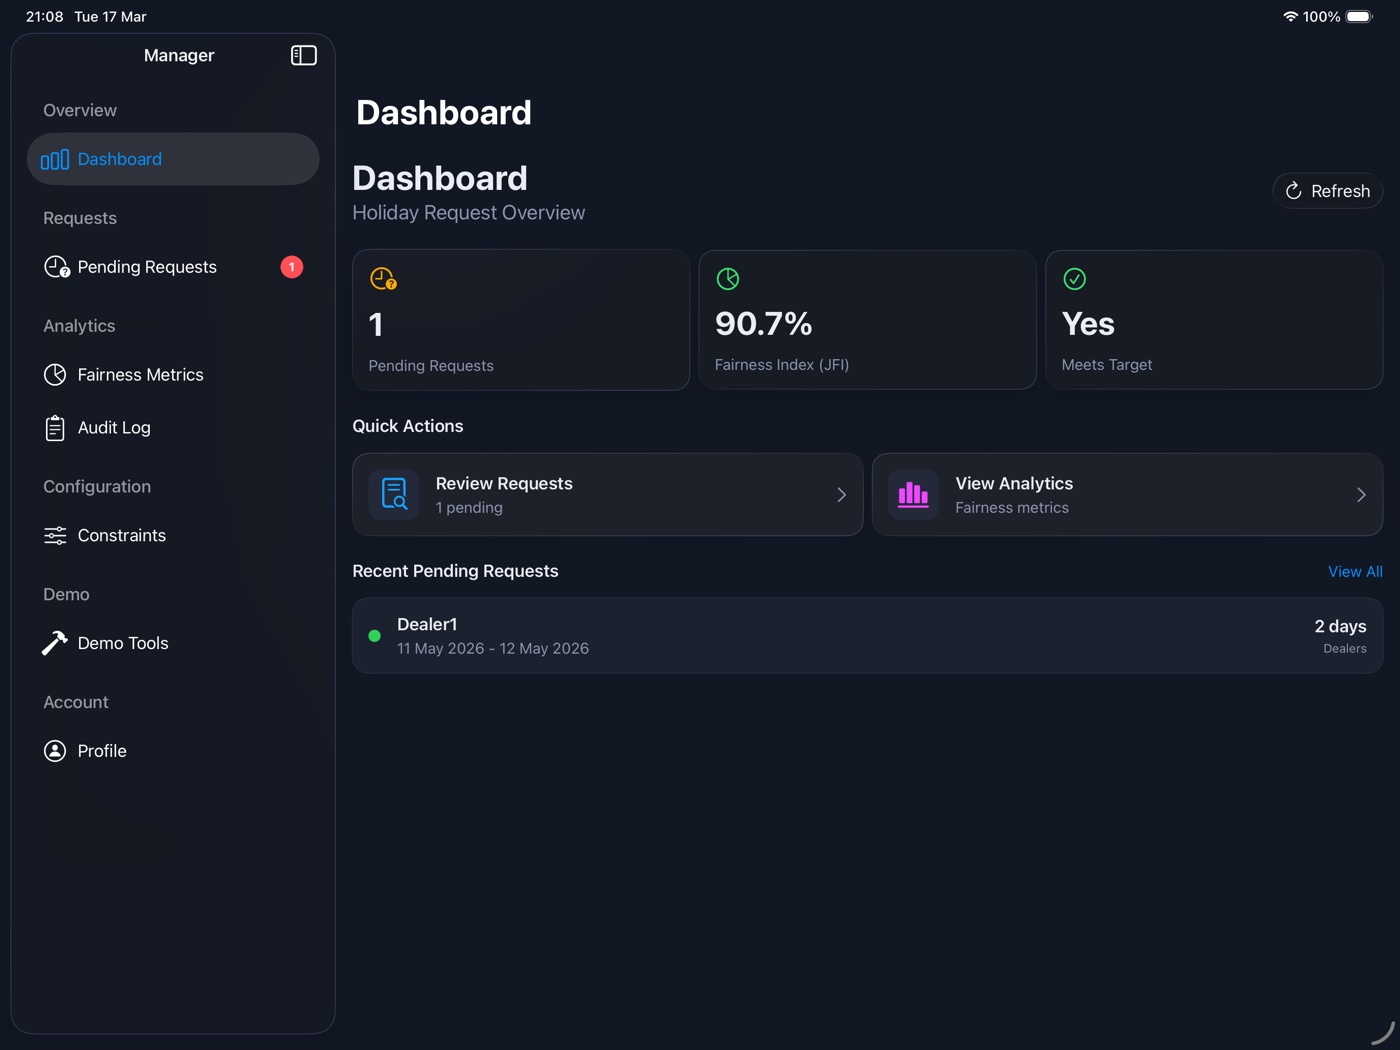Click the Pending Requests clock icon in sidebar
The height and width of the screenshot is (1050, 1400).
56,267
